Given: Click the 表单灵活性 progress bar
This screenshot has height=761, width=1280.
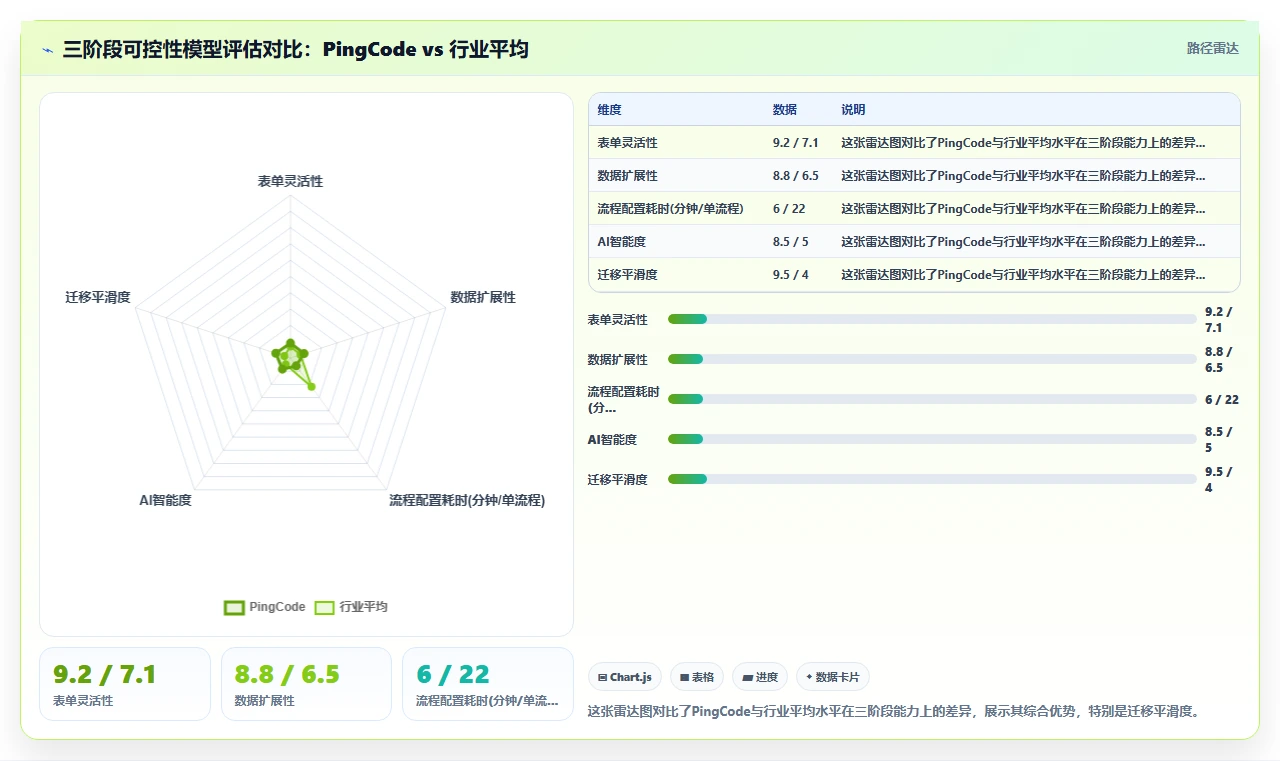Looking at the screenshot, I should 932,319.
